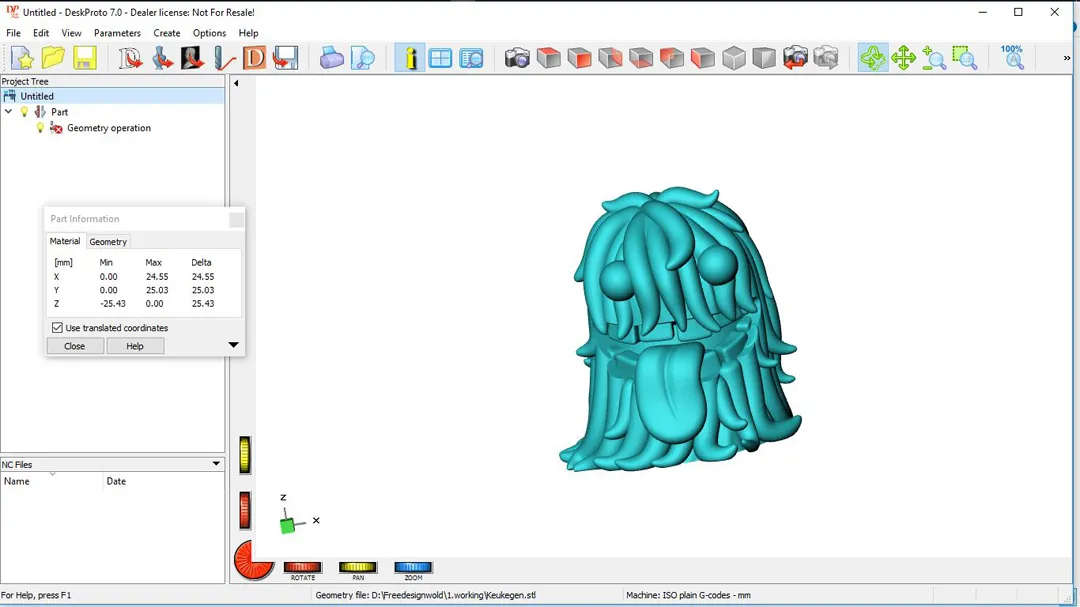Toggle the light bulb visibility for Part
Viewport: 1080px width, 607px height.
click(x=24, y=112)
